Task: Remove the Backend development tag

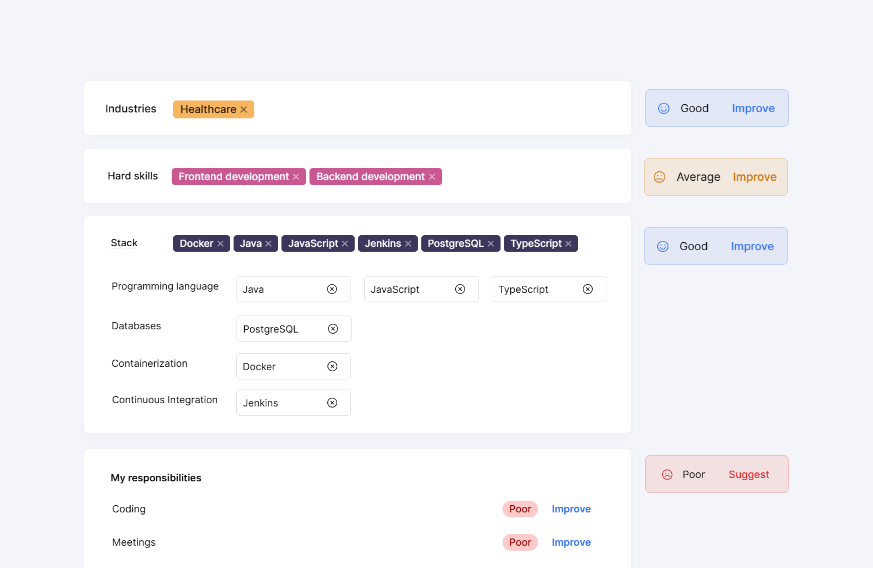Action: click(x=432, y=177)
